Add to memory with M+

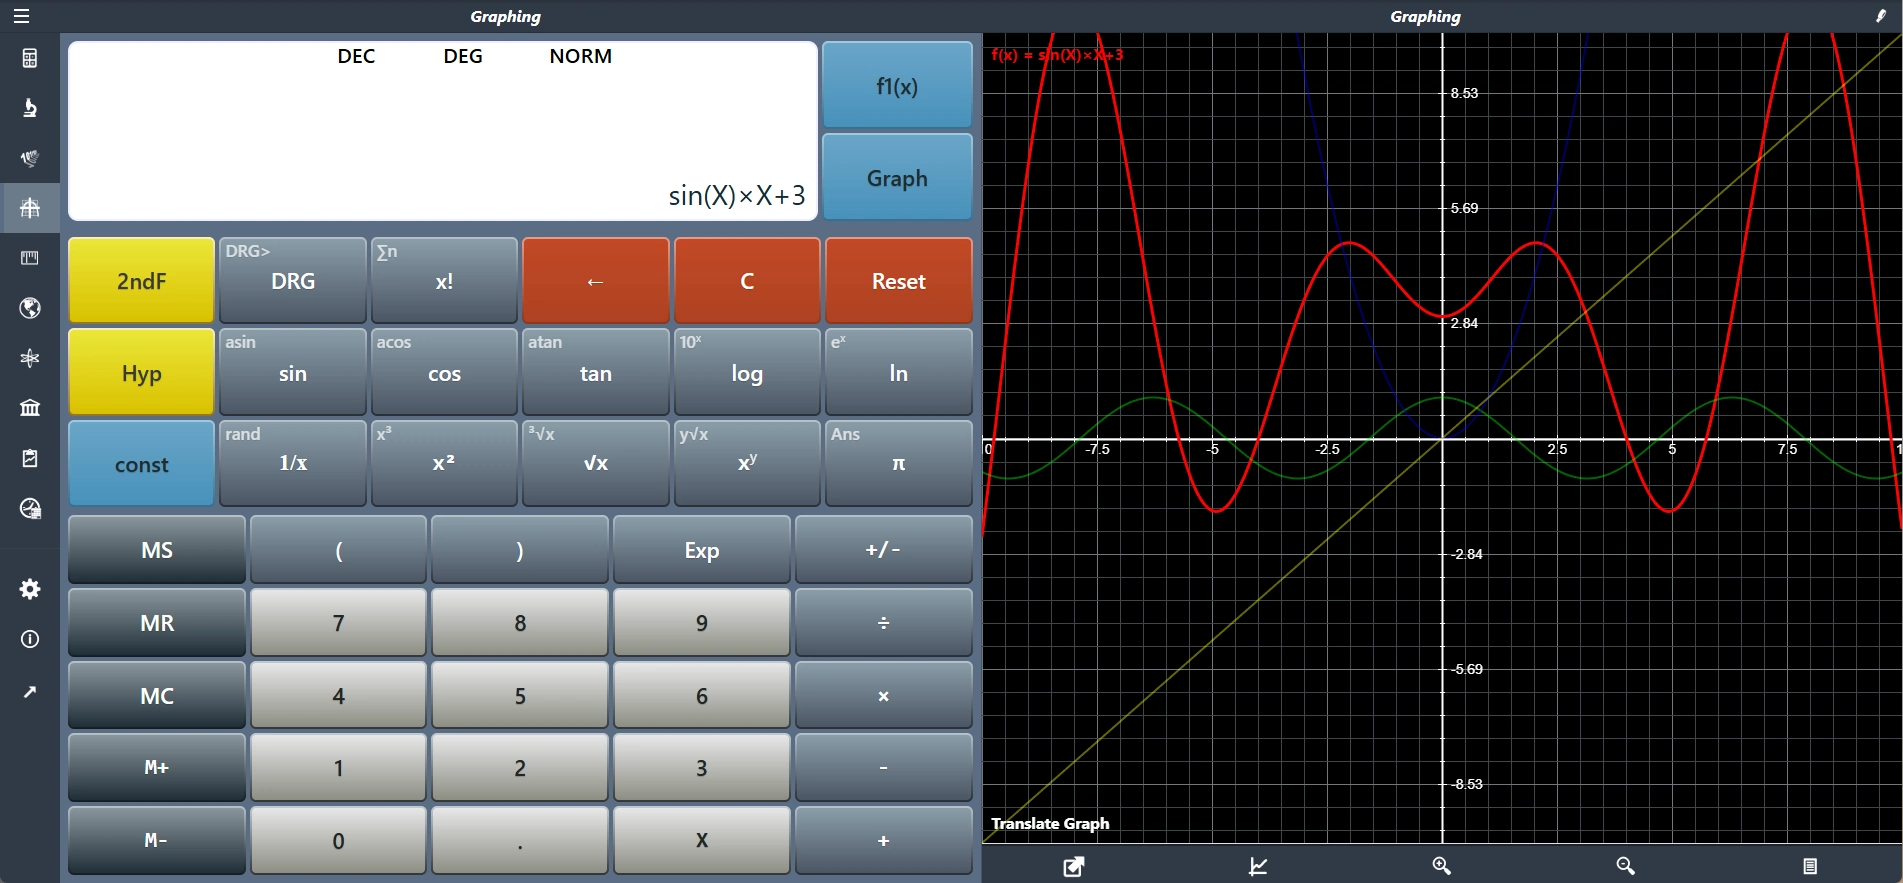point(157,768)
